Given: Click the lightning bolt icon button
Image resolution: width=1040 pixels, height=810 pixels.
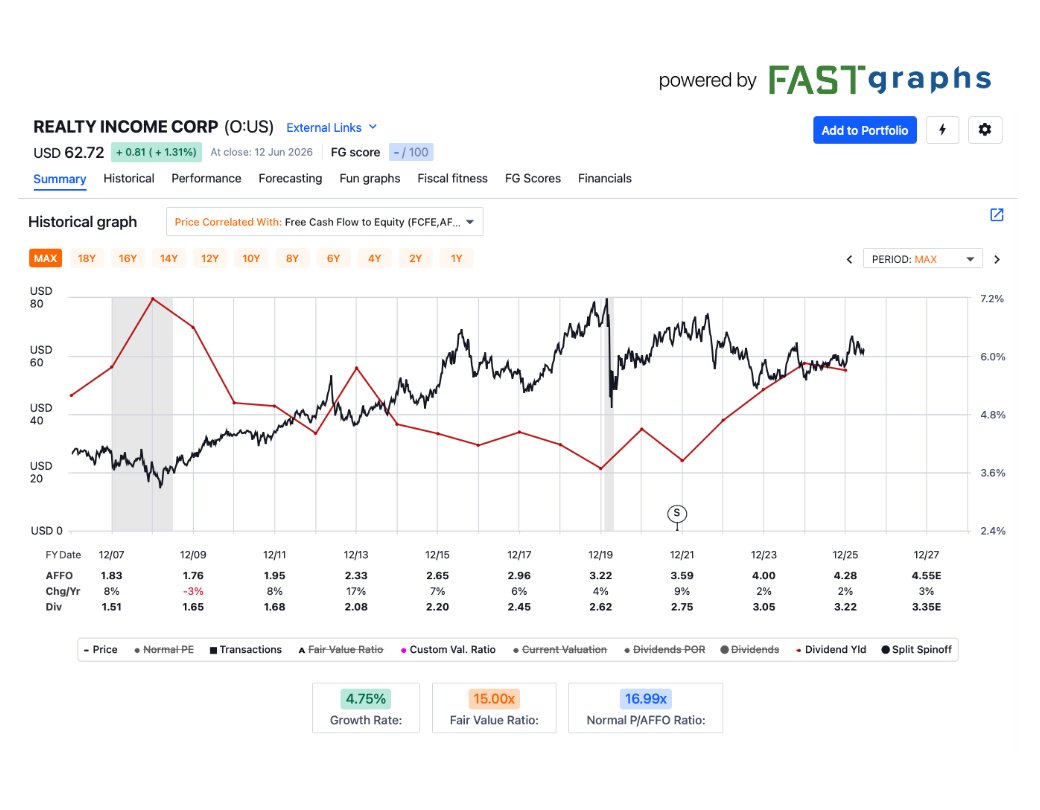Looking at the screenshot, I should [x=942, y=130].
